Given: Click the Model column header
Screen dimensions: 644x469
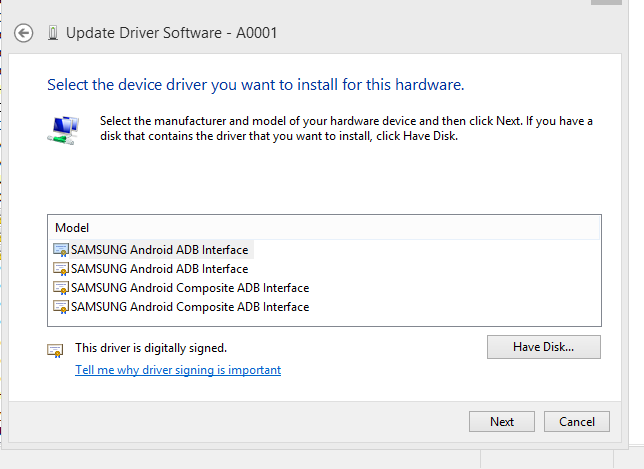Looking at the screenshot, I should (x=324, y=228).
